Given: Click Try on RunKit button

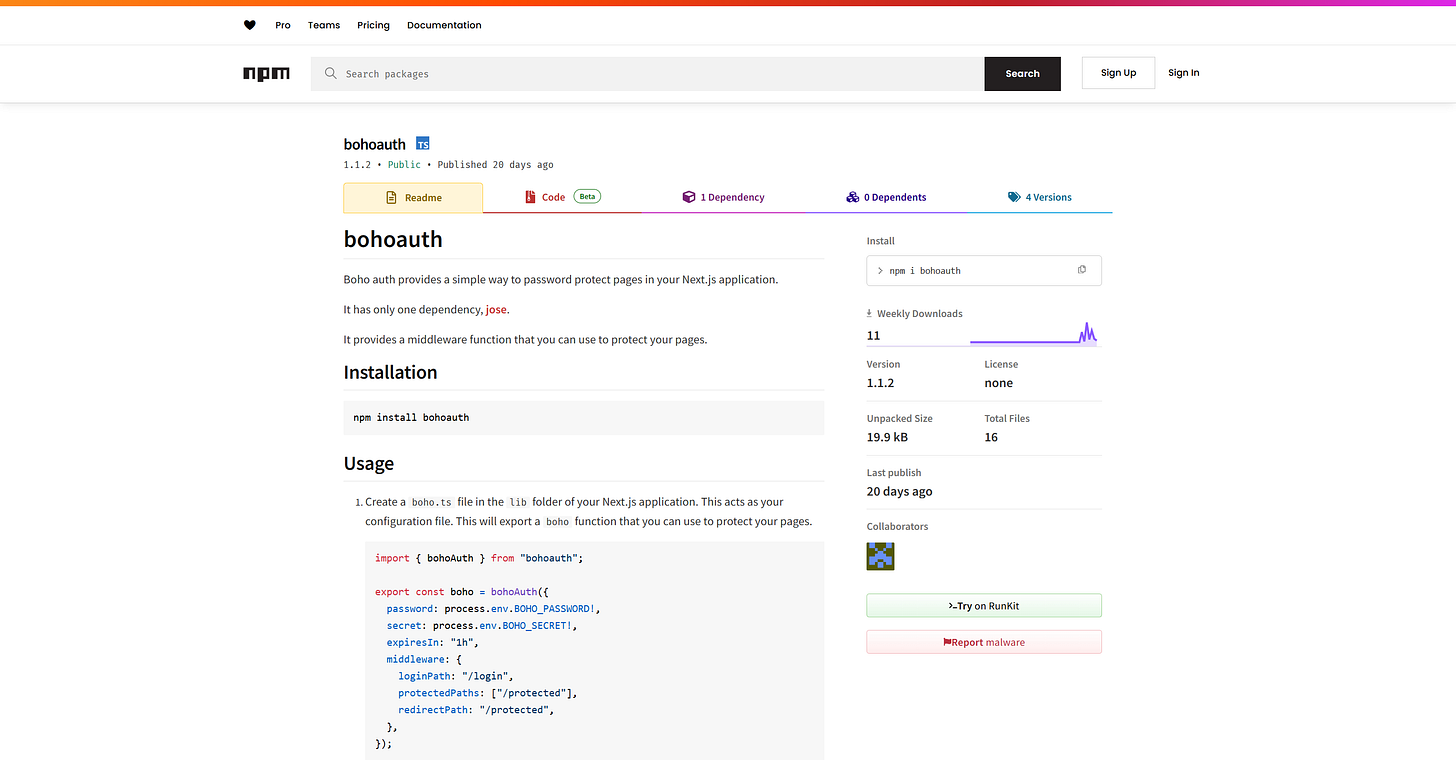Looking at the screenshot, I should pos(984,606).
